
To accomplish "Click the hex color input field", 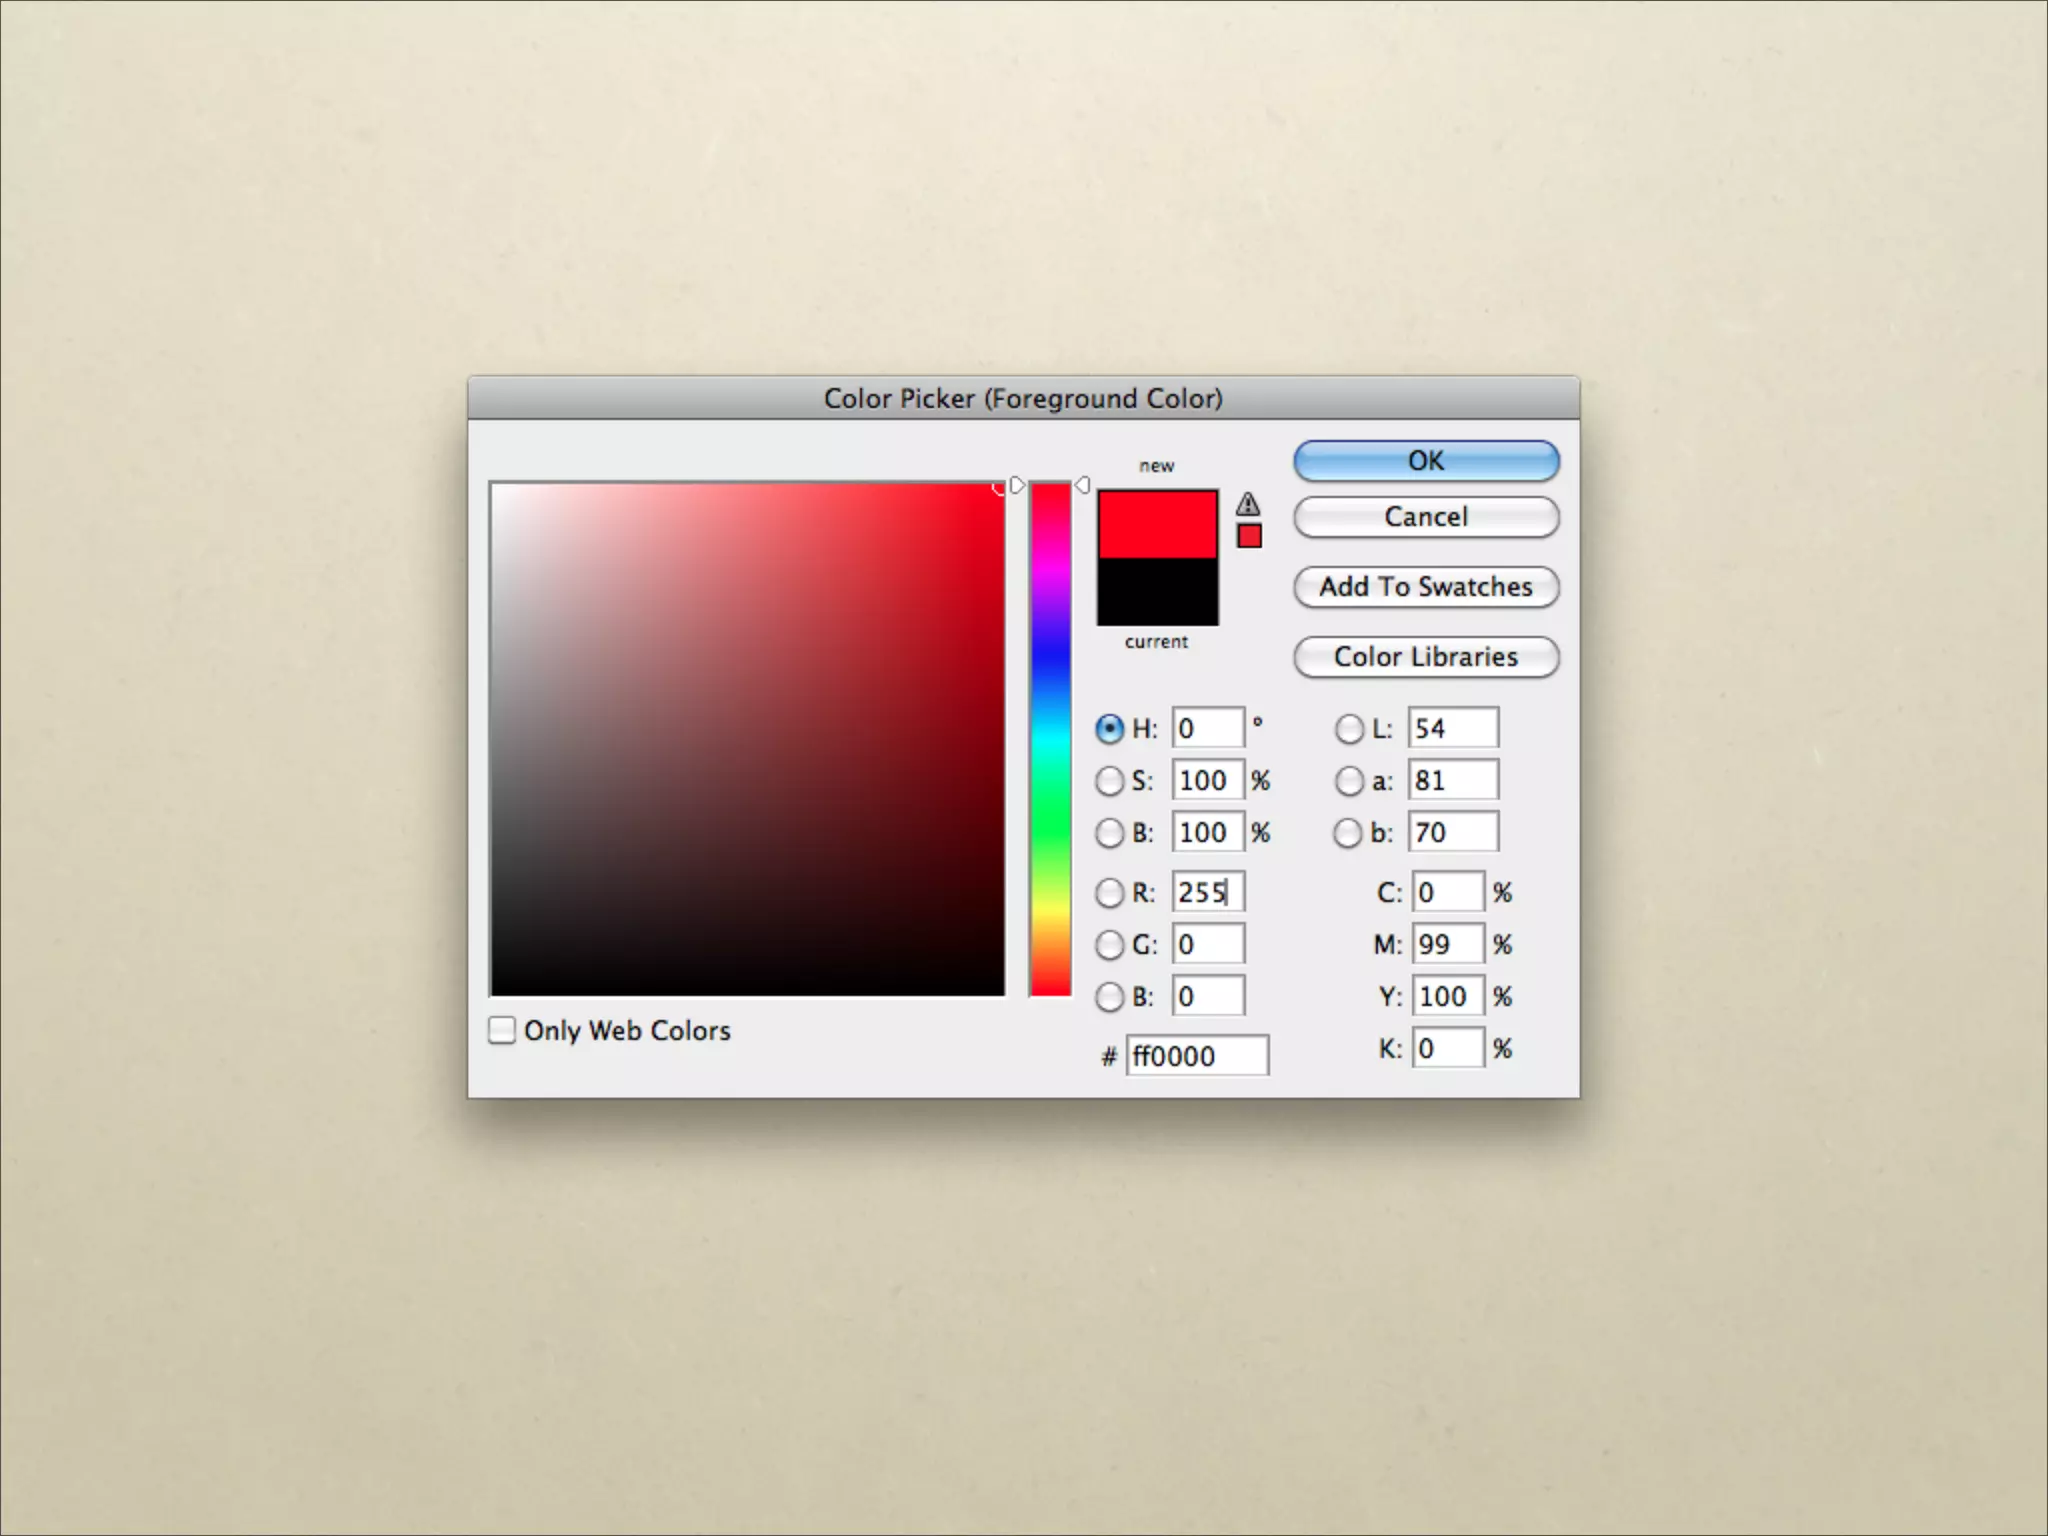I will point(1197,1056).
